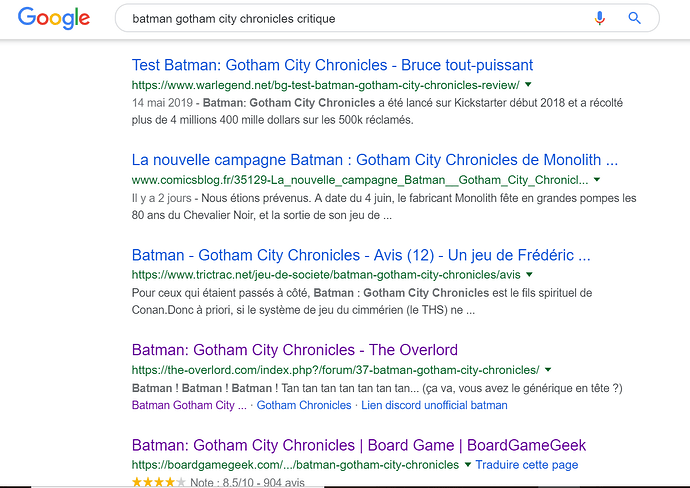Open 'Test Batman: Gotham City Chronicles' result
This screenshot has width=690, height=488.
(x=332, y=65)
